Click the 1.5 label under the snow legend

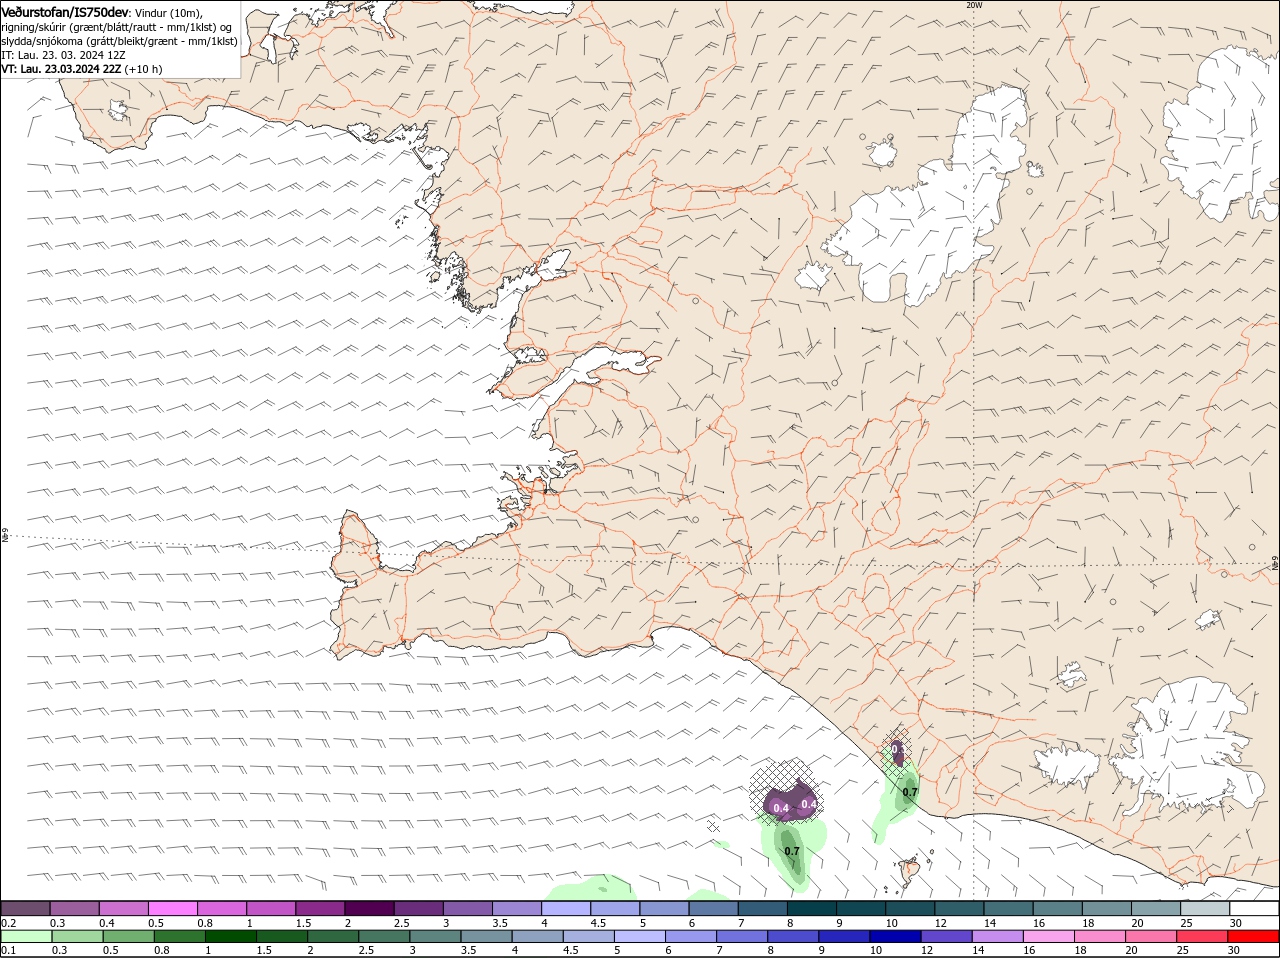(x=303, y=923)
